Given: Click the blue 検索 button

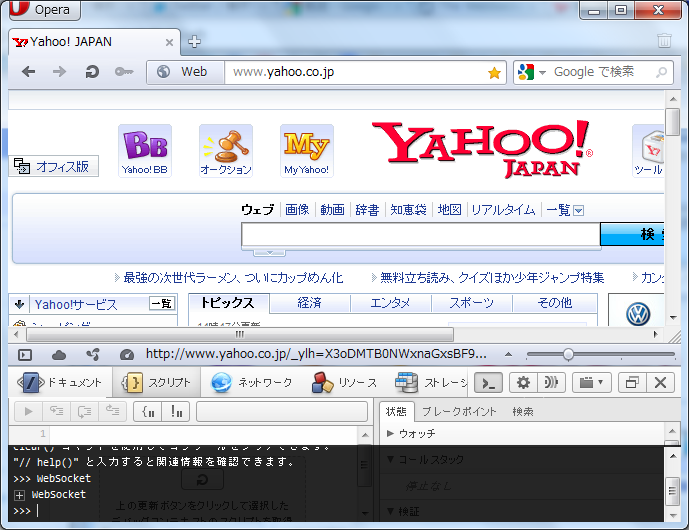Looking at the screenshot, I should click(632, 234).
